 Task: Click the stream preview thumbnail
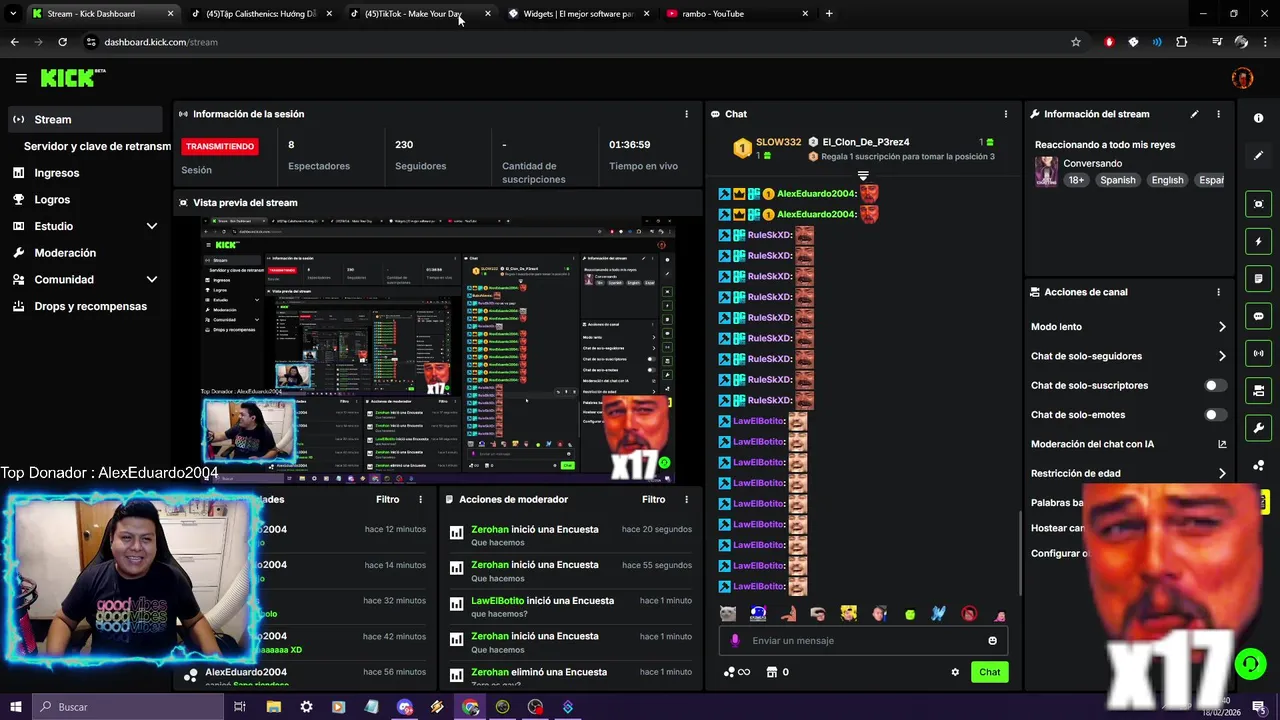437,350
